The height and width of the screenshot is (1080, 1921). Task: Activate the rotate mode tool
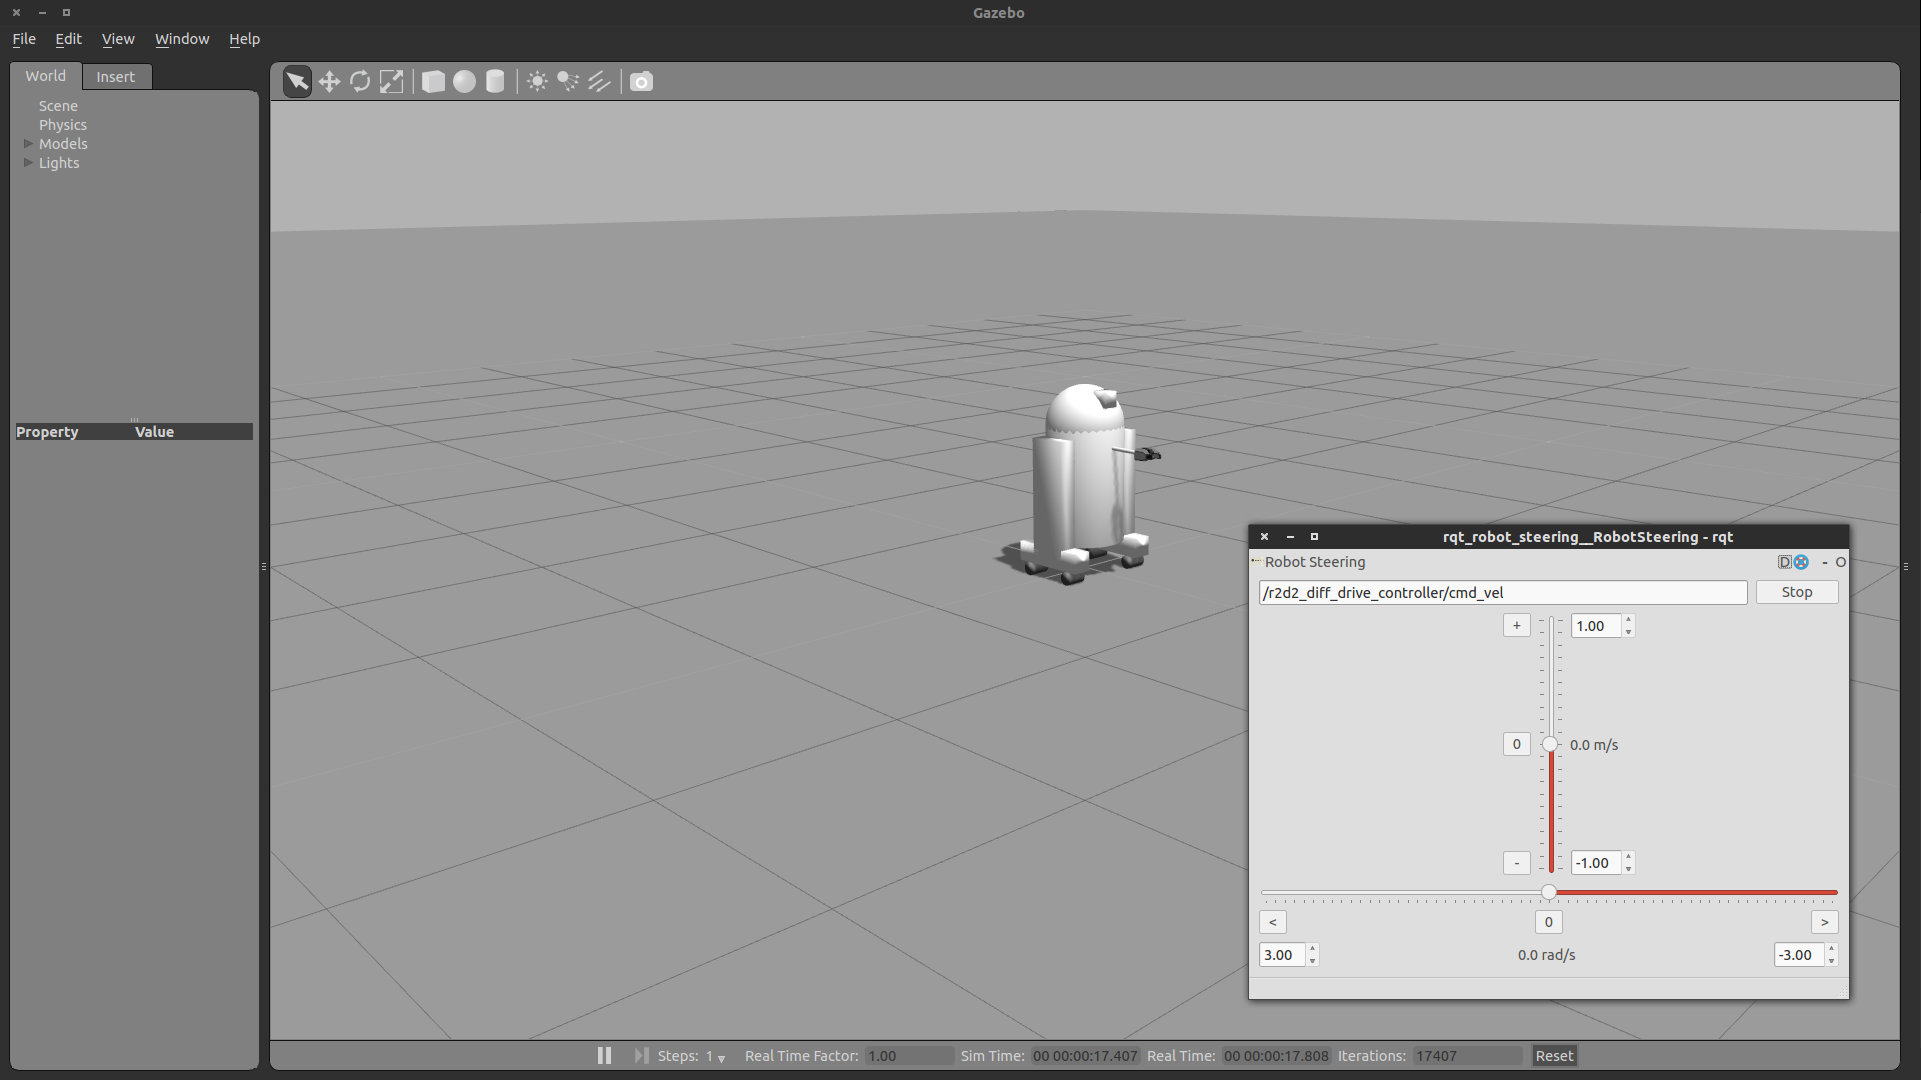point(360,81)
